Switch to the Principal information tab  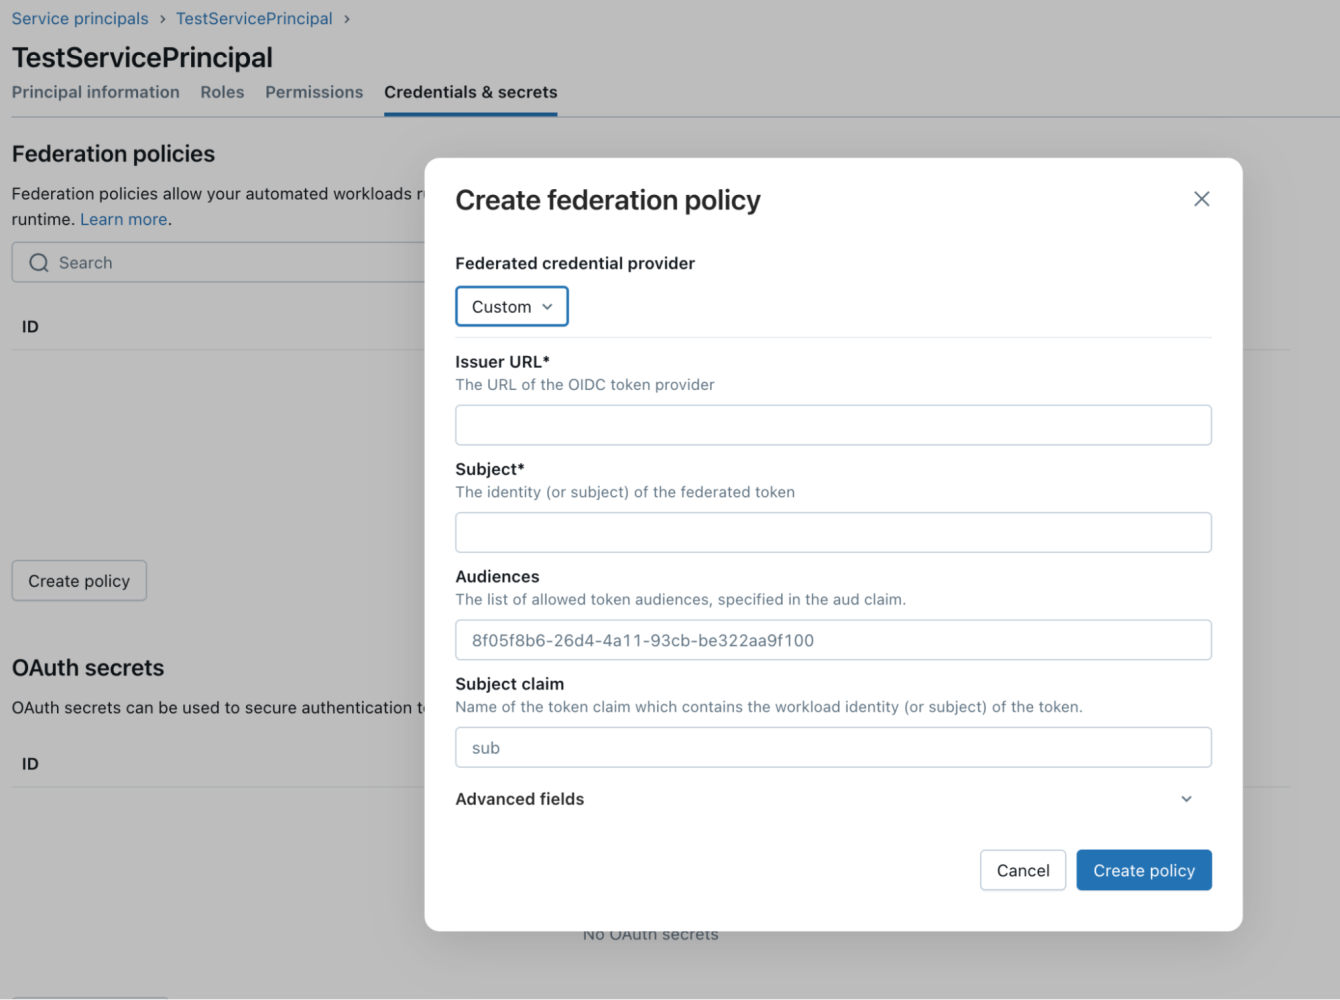[95, 92]
